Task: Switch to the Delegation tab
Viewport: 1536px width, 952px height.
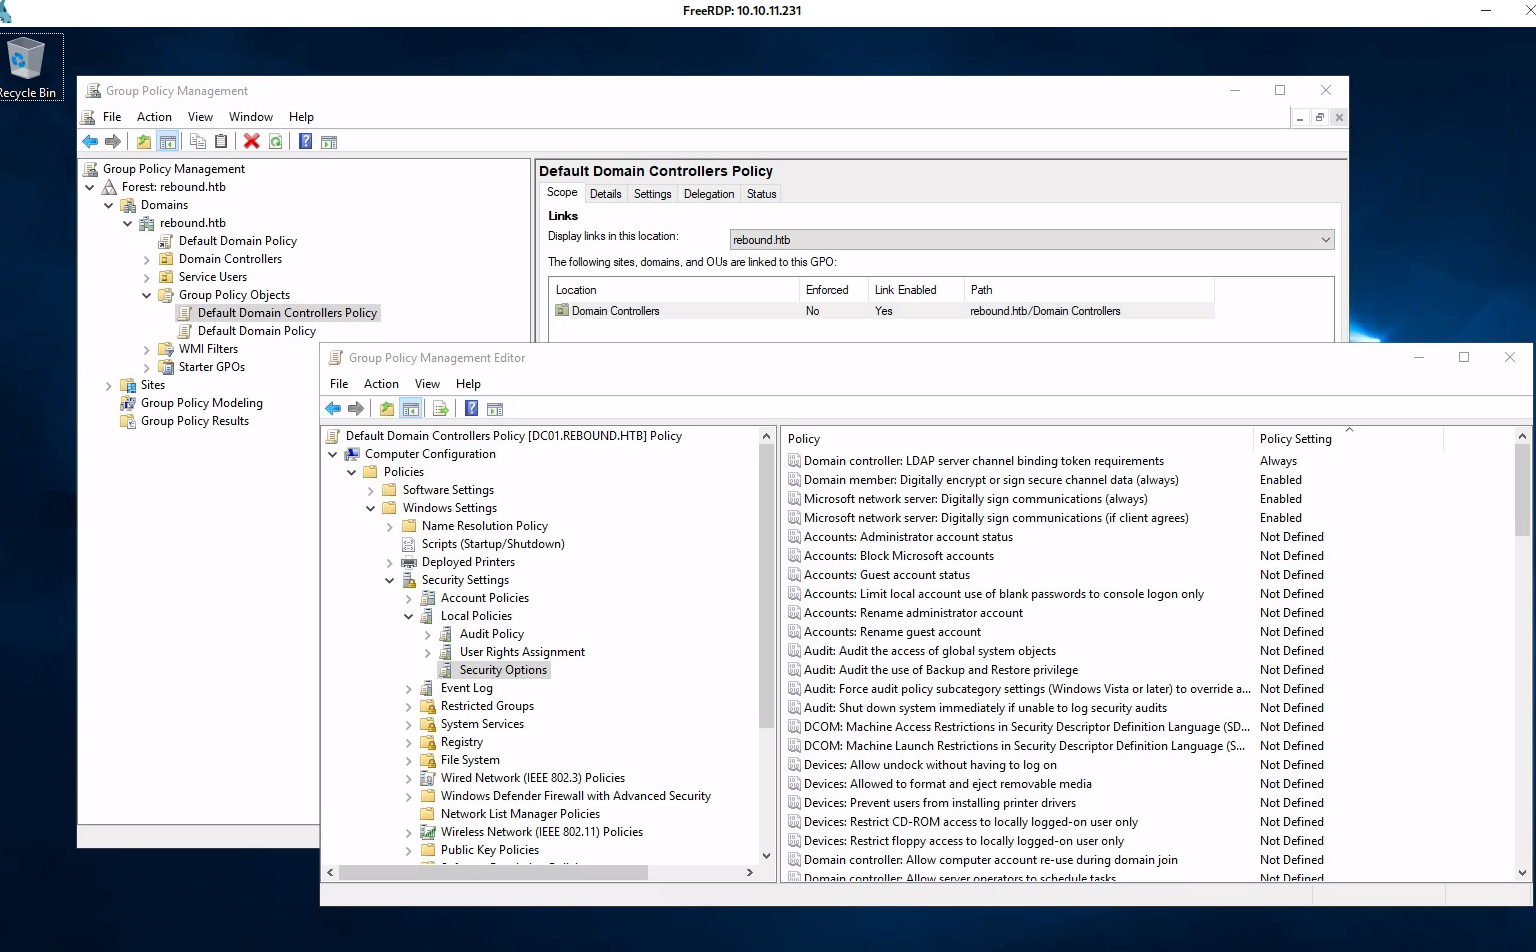Action: click(x=709, y=194)
